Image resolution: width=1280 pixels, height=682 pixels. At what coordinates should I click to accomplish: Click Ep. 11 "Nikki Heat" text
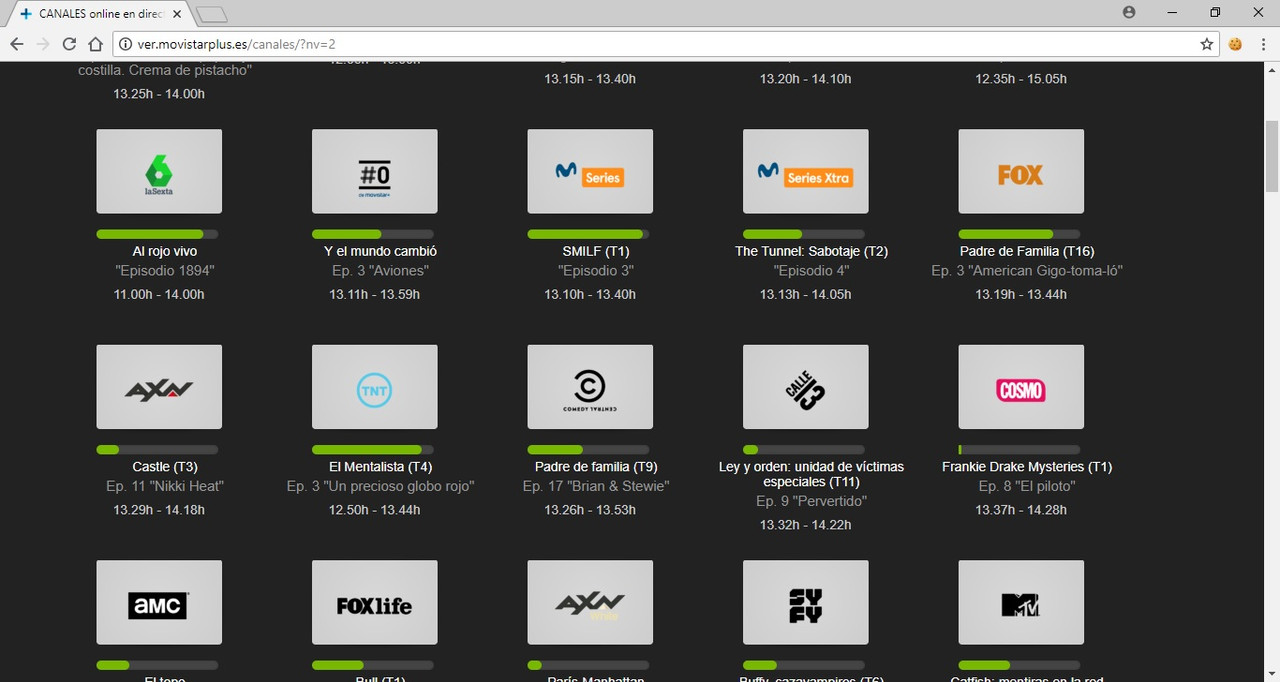[x=165, y=487]
